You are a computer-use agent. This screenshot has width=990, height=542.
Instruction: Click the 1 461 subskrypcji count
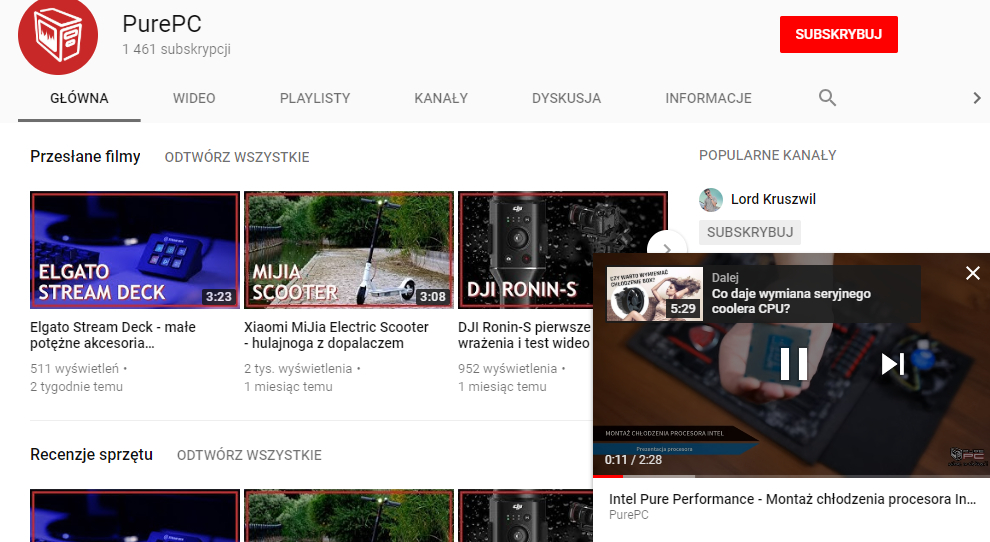(177, 49)
